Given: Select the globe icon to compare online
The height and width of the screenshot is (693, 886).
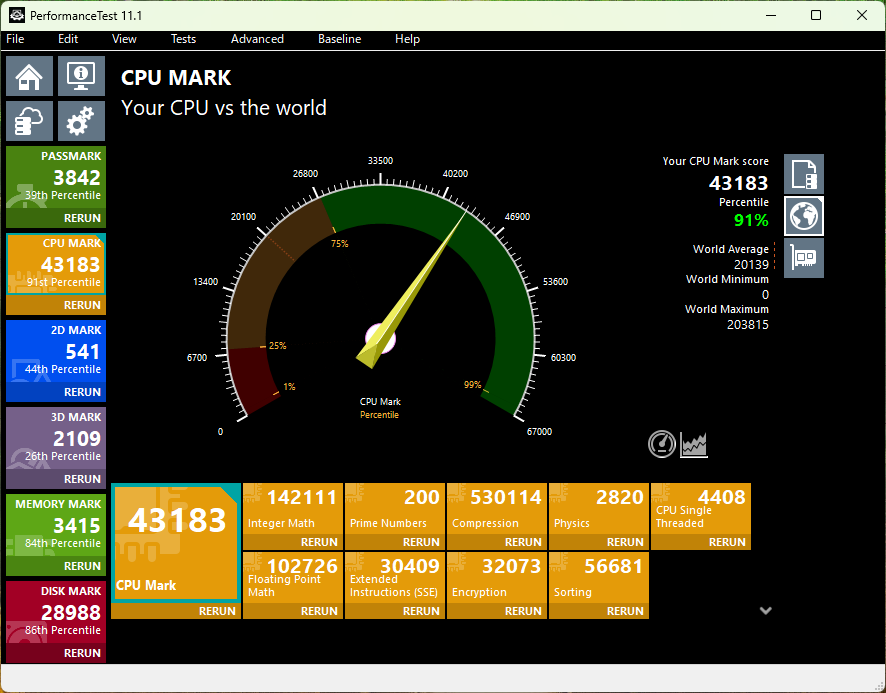Looking at the screenshot, I should [x=804, y=216].
